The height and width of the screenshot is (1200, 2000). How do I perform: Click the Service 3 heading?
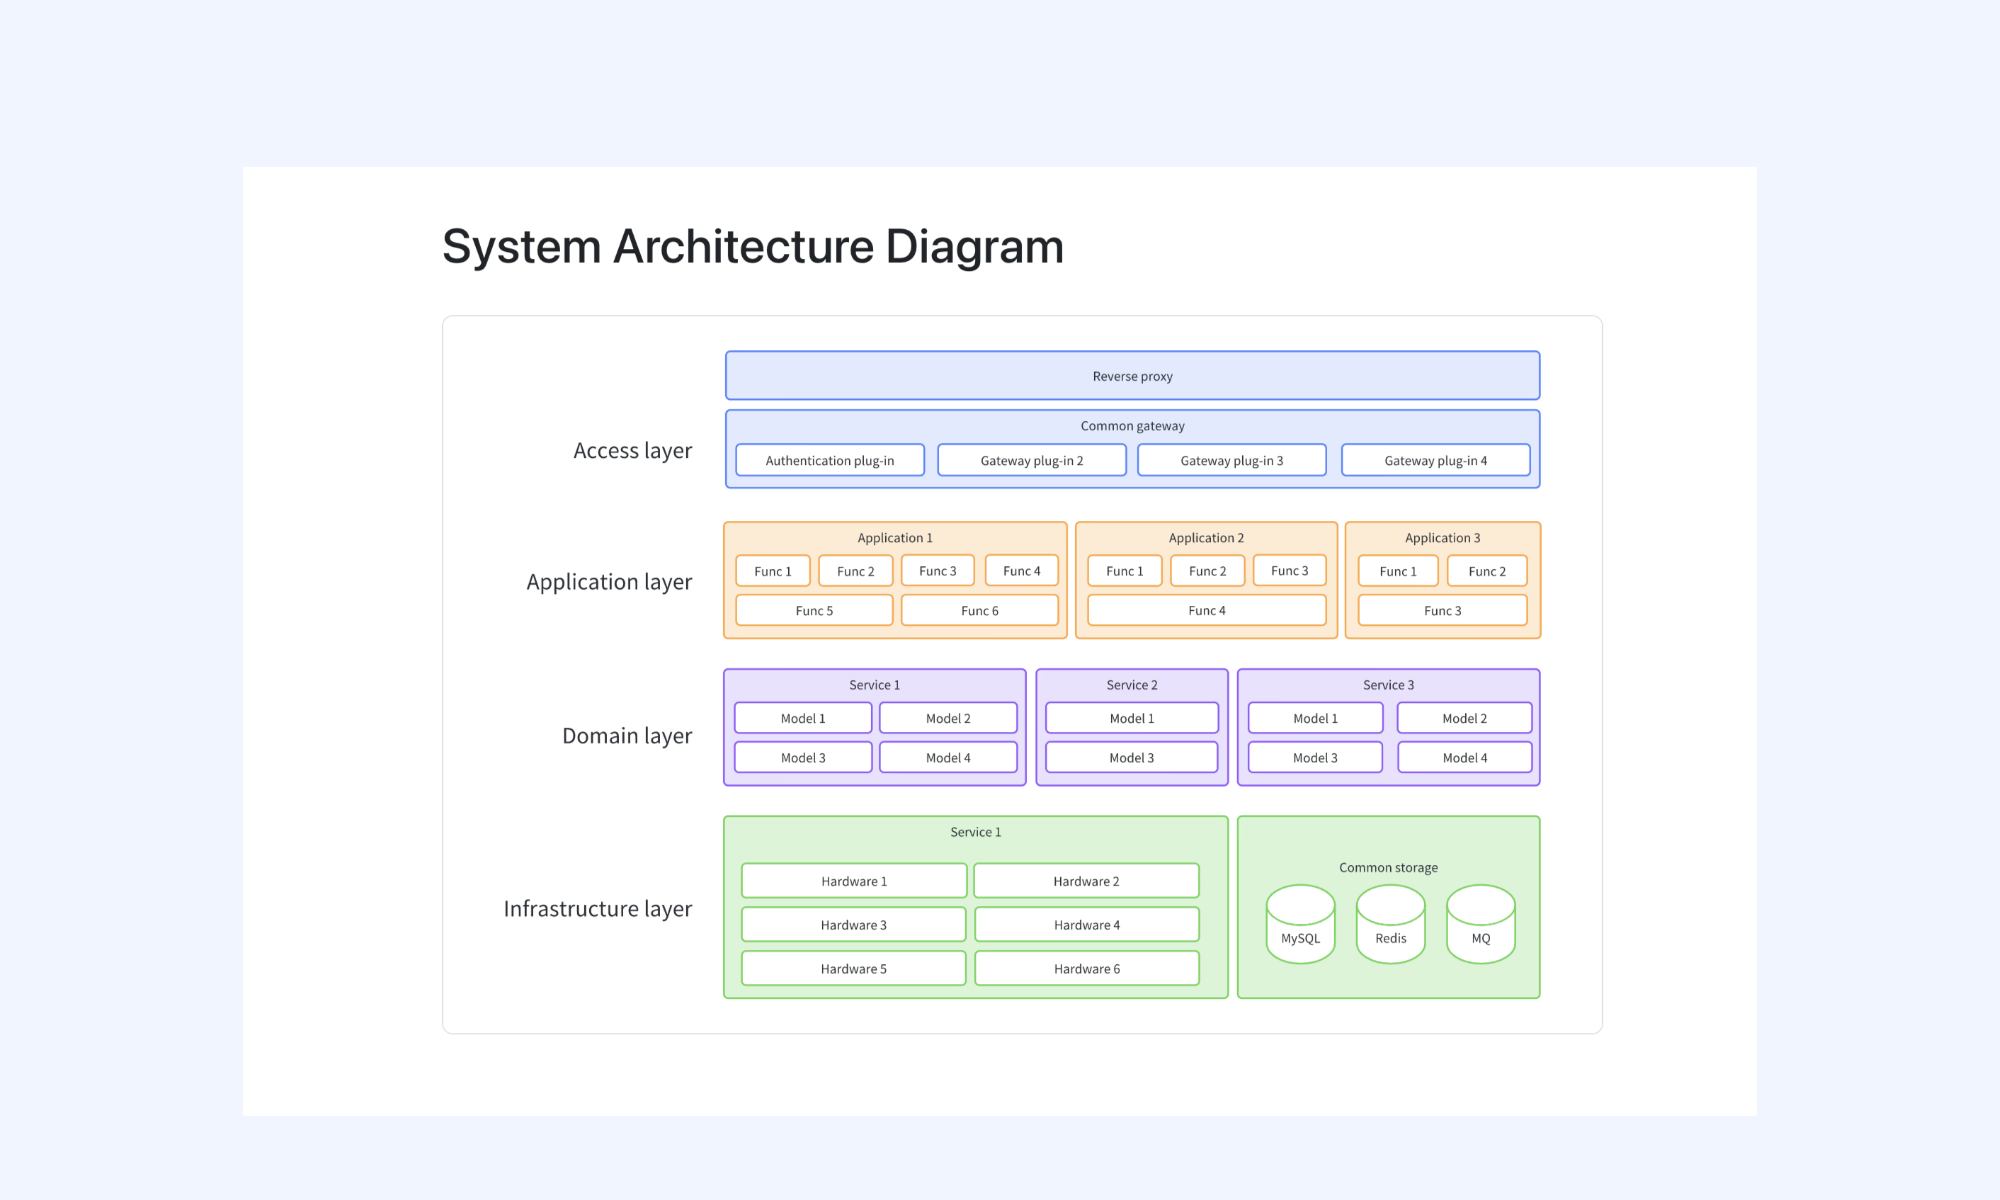(x=1389, y=685)
